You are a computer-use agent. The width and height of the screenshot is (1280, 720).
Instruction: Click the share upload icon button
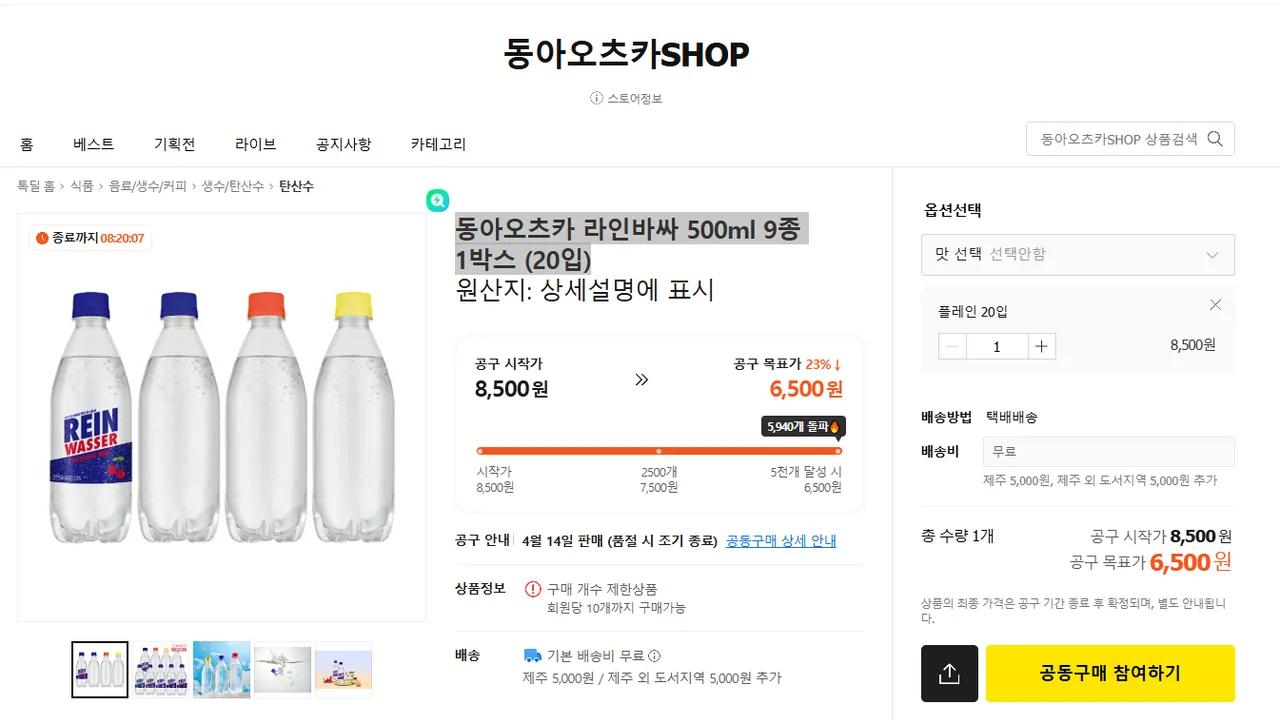coord(949,674)
